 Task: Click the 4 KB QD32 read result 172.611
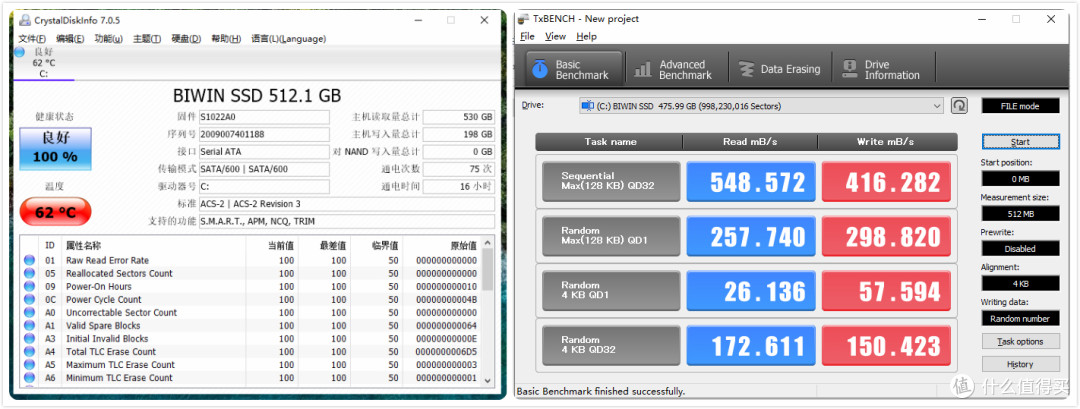[x=751, y=346]
